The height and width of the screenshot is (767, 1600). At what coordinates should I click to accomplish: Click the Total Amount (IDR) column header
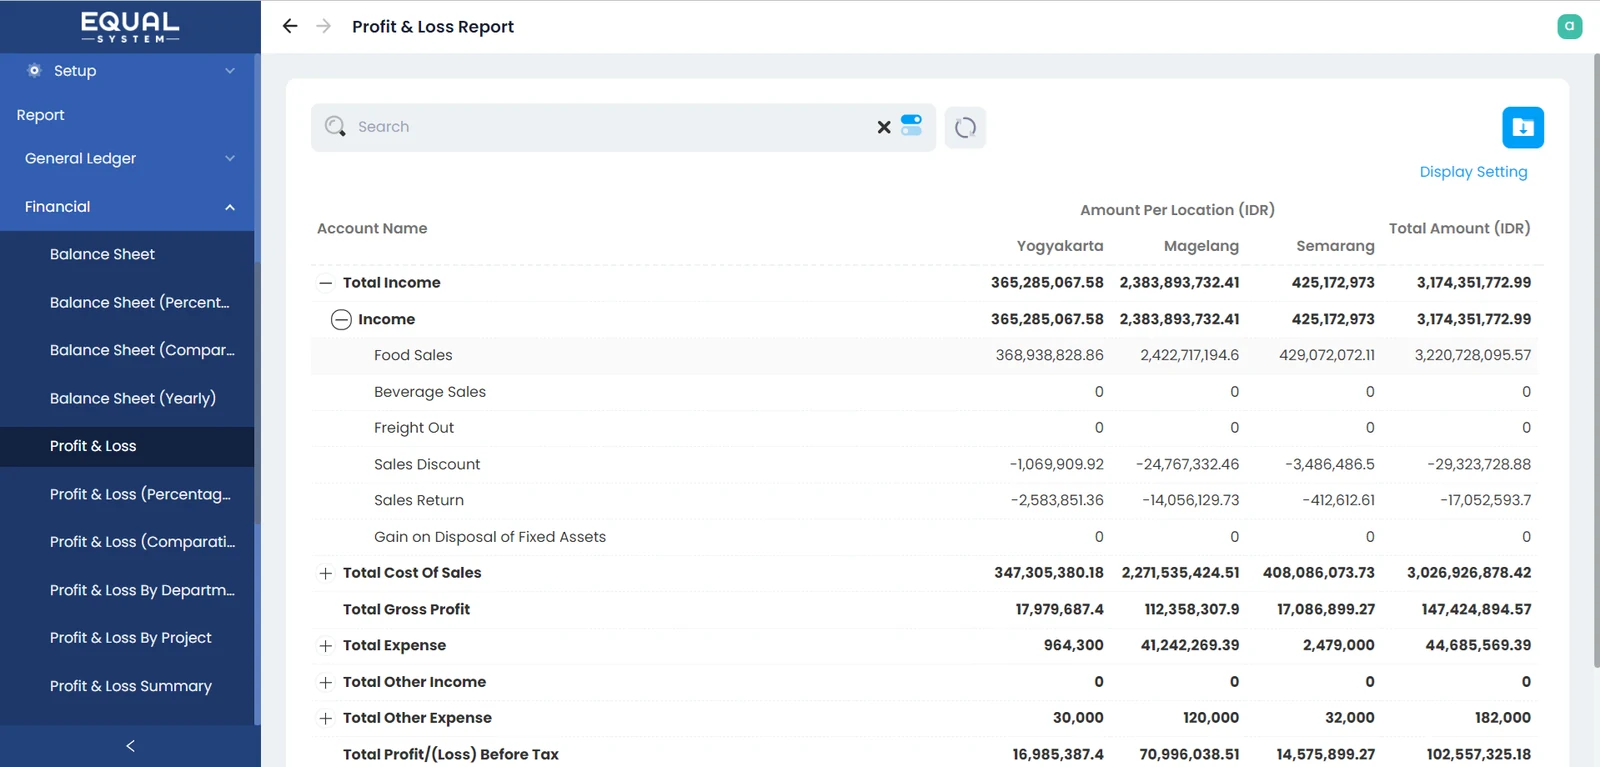[x=1459, y=228]
